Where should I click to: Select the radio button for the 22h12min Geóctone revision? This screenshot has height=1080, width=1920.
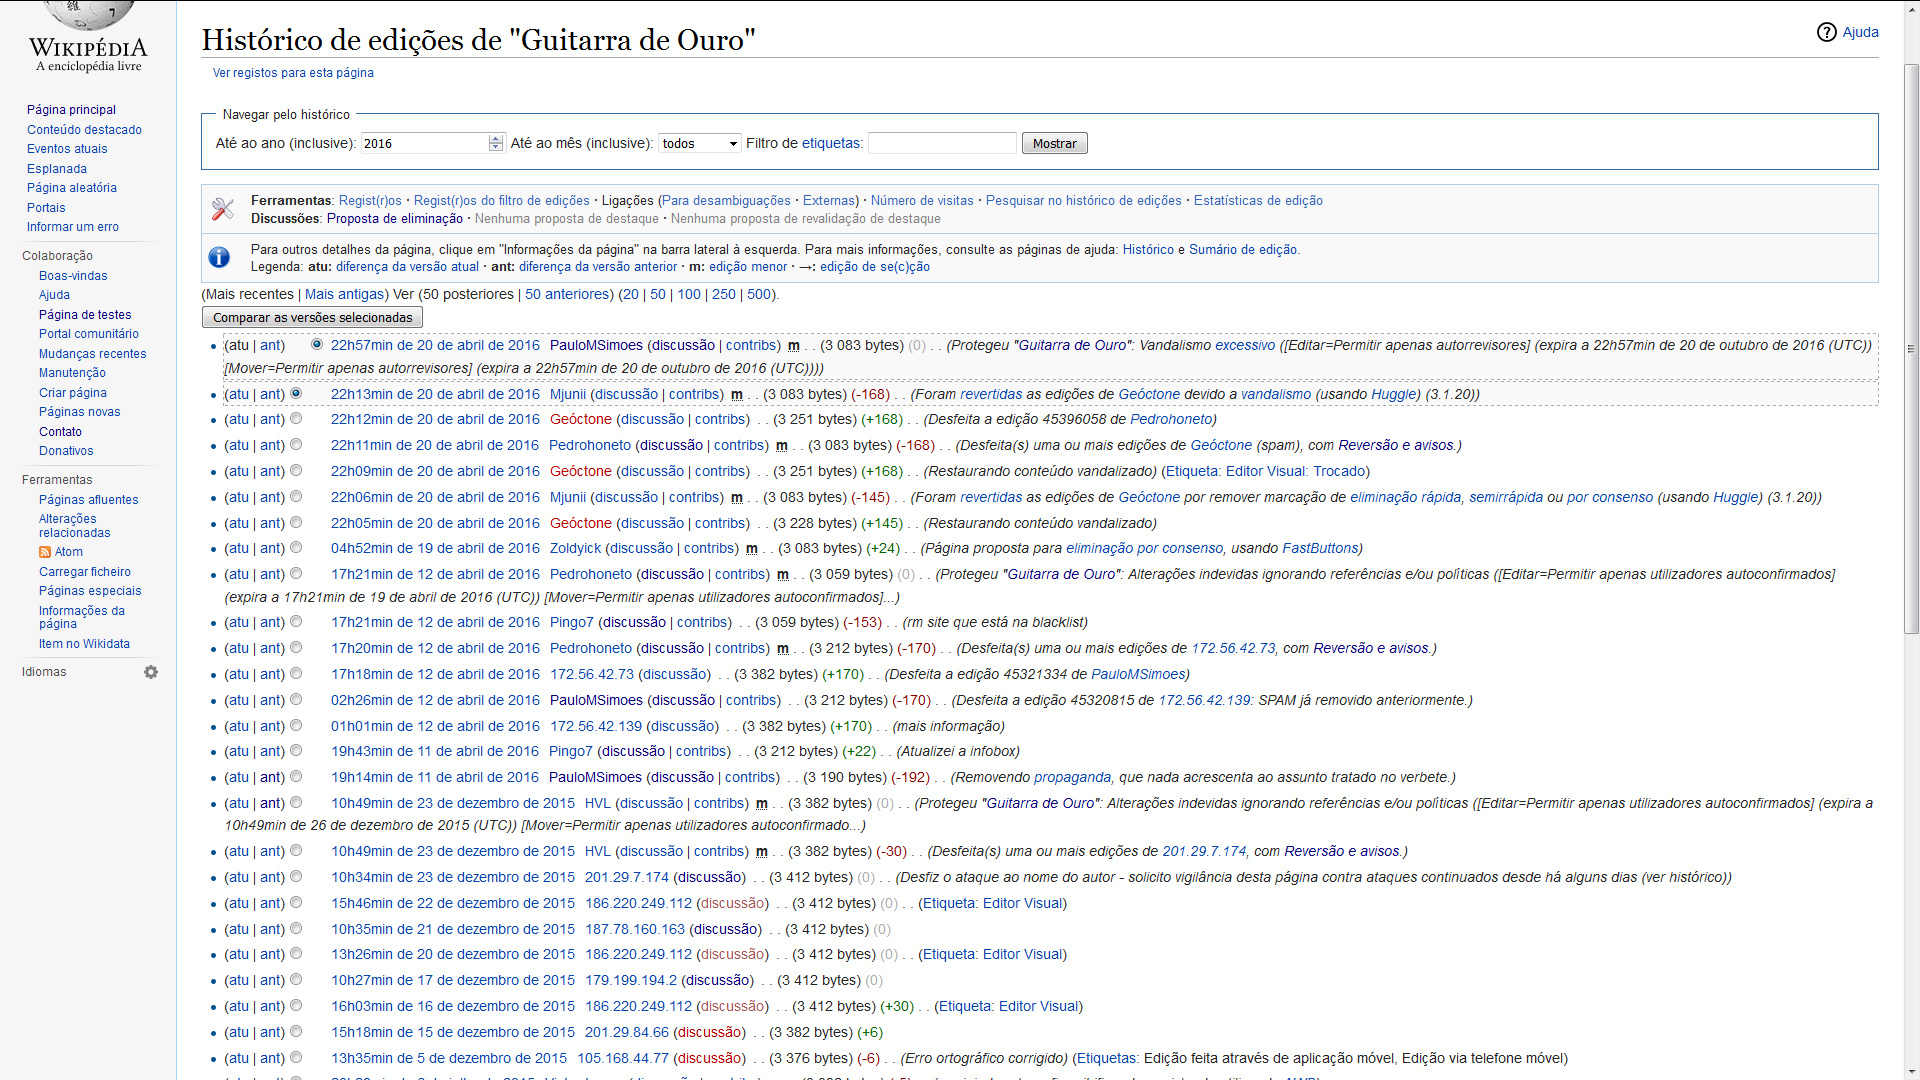click(296, 418)
